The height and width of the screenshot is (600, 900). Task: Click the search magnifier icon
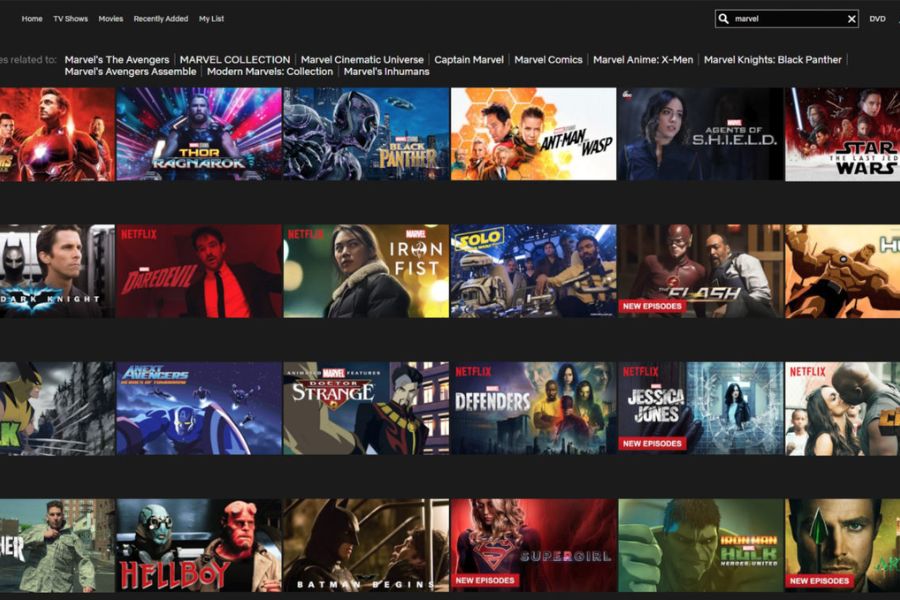pyautogui.click(x=724, y=19)
